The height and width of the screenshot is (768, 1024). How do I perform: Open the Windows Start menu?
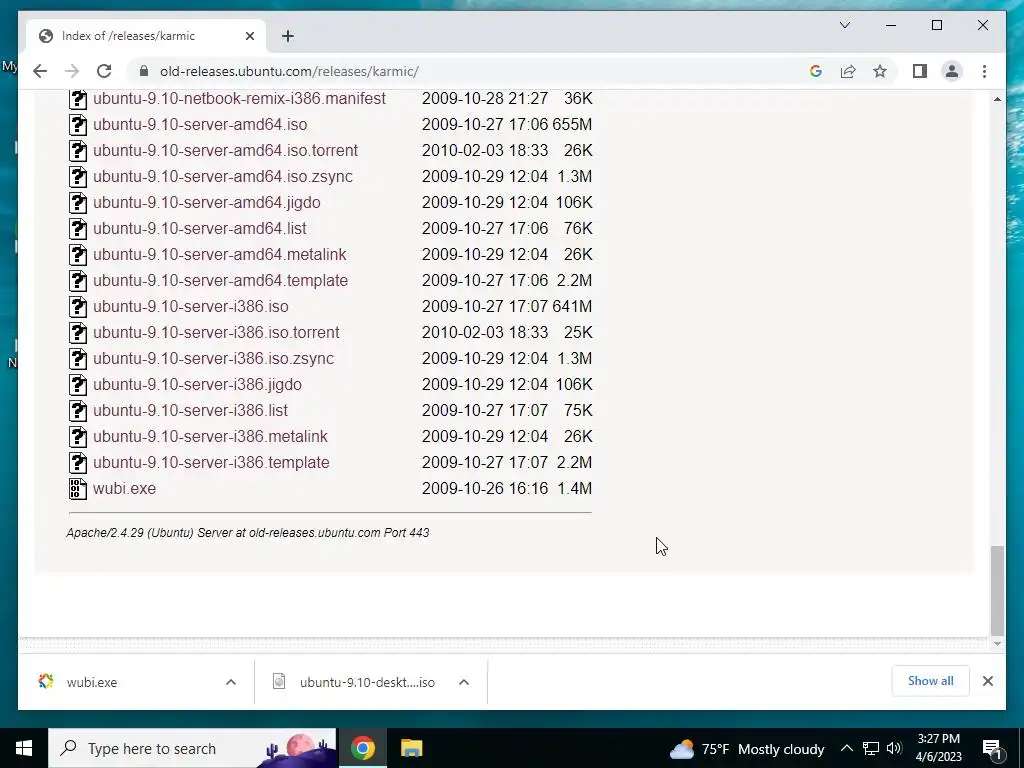(24, 748)
